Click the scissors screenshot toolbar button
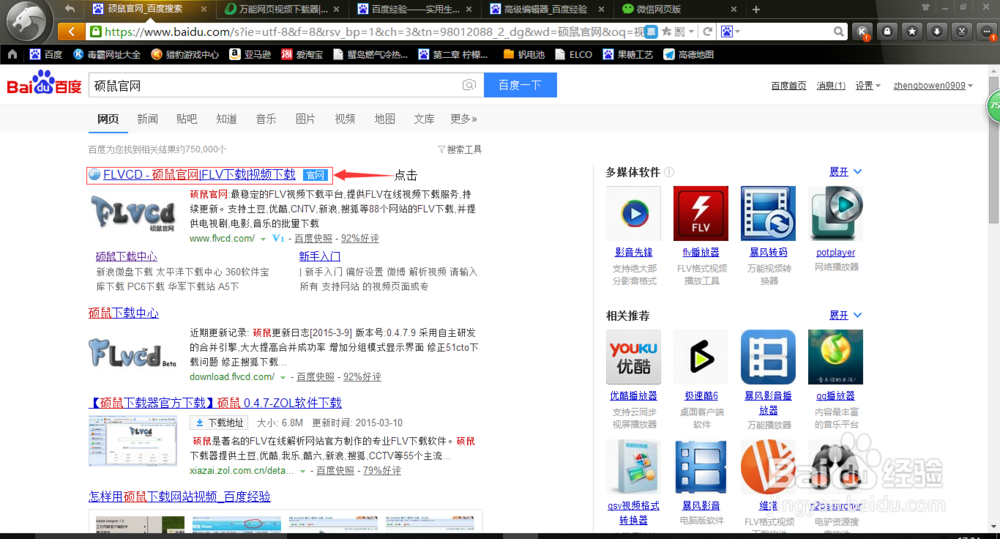This screenshot has height=539, width=1000. 962,31
